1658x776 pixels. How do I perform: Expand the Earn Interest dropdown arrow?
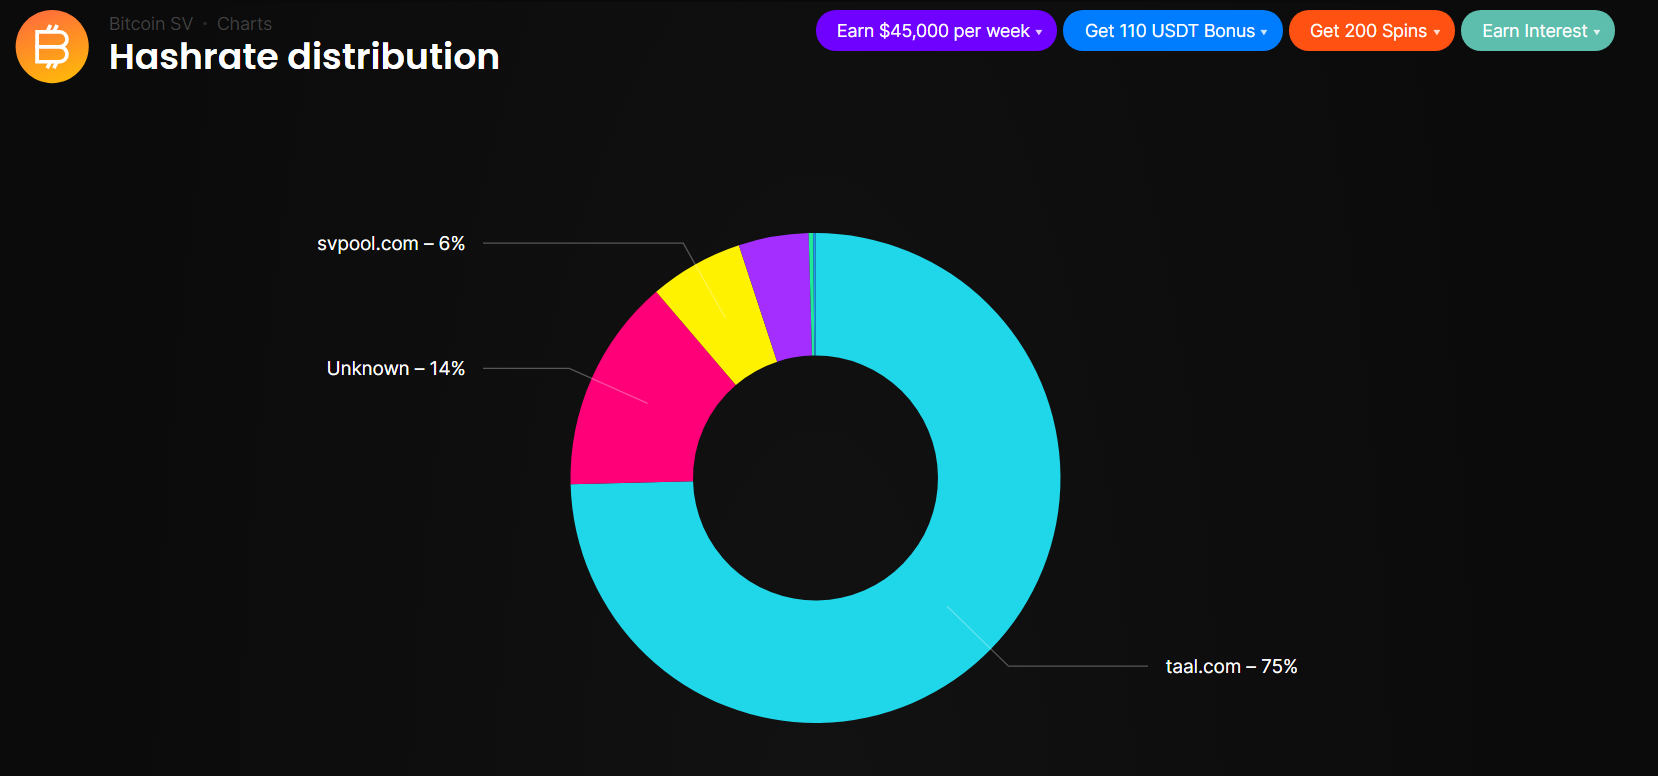pyautogui.click(x=1597, y=32)
